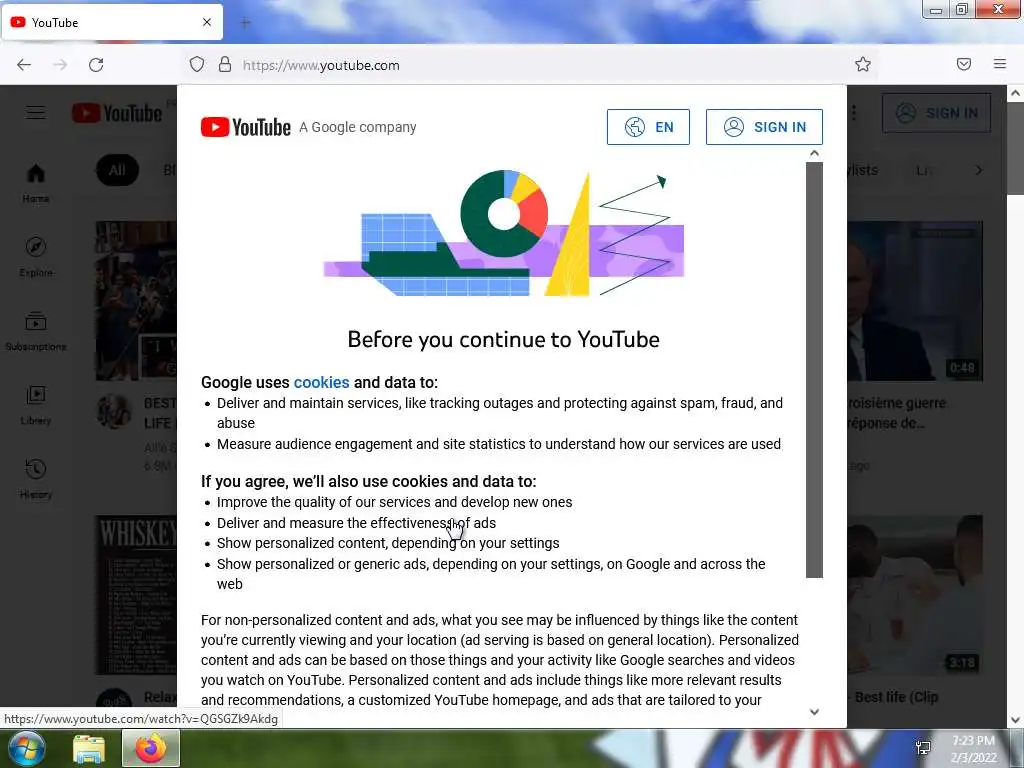Click the page scrollbar down arrow
Image resolution: width=1024 pixels, height=768 pixels.
(x=1015, y=720)
